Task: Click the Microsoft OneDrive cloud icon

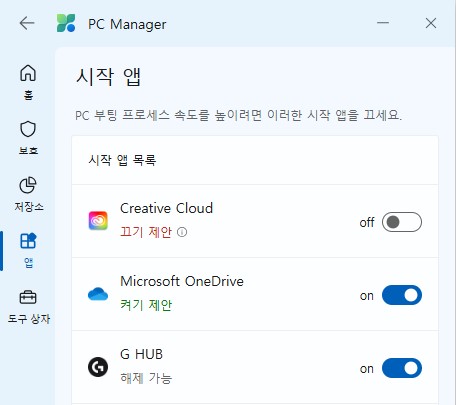Action: pyautogui.click(x=98, y=294)
